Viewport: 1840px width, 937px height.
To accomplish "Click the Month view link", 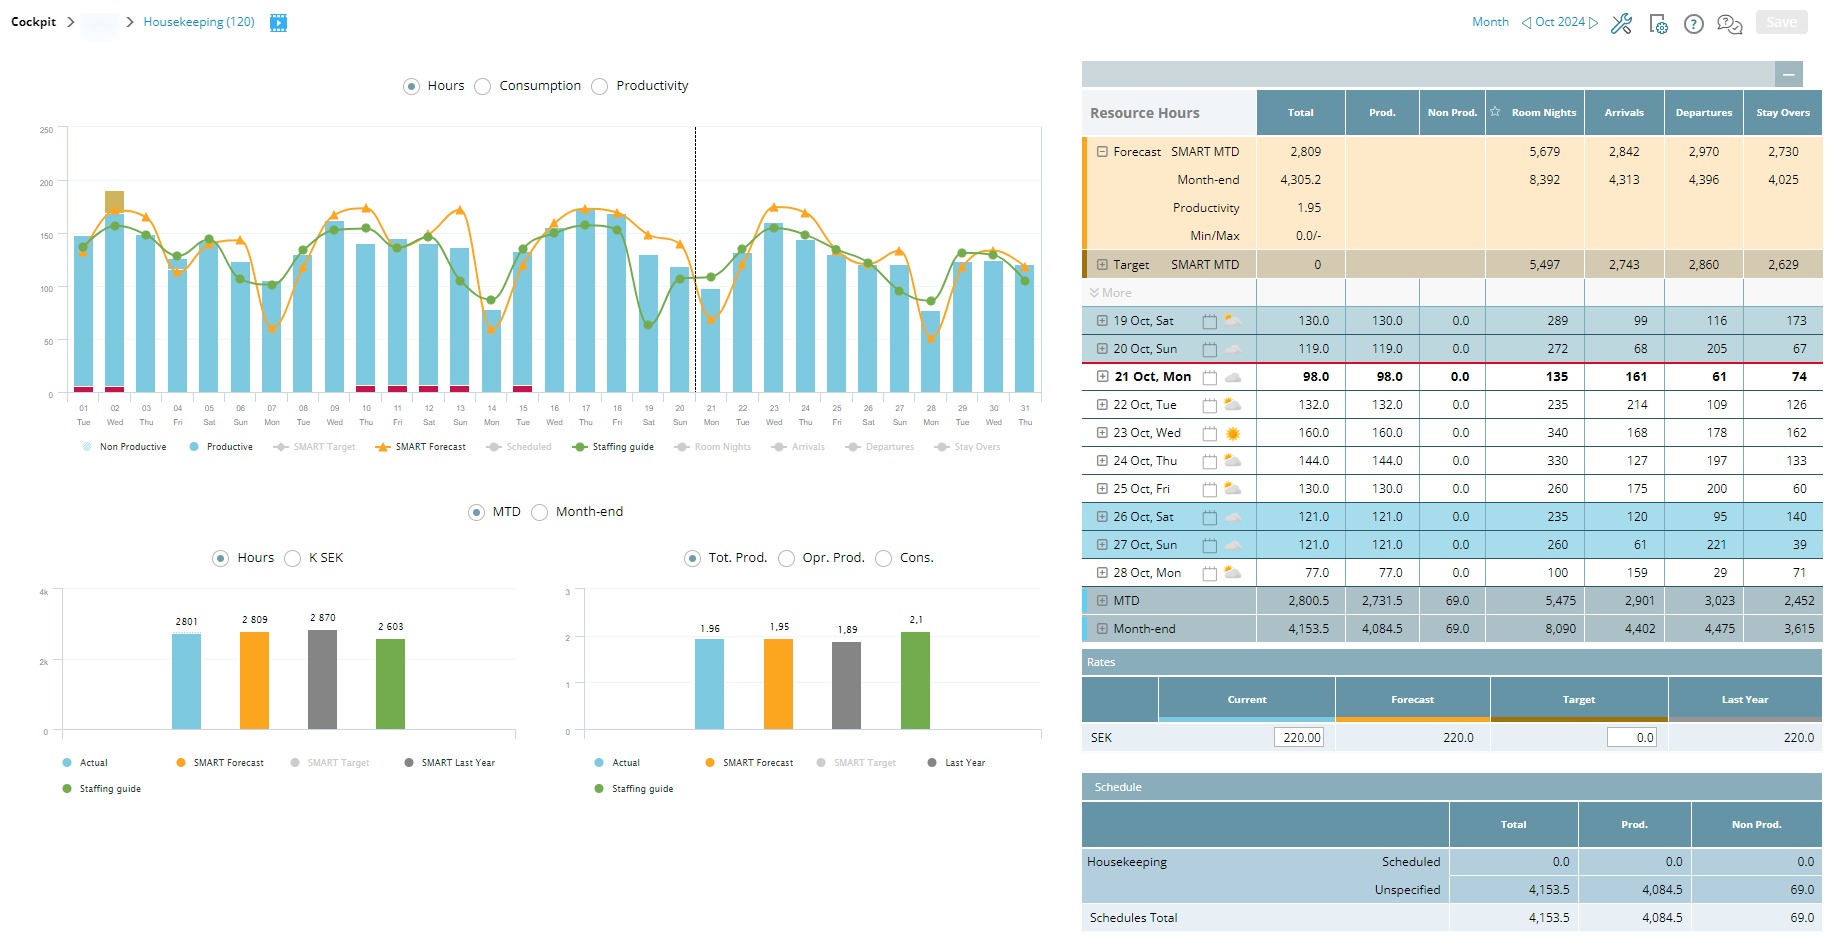I will (1490, 22).
